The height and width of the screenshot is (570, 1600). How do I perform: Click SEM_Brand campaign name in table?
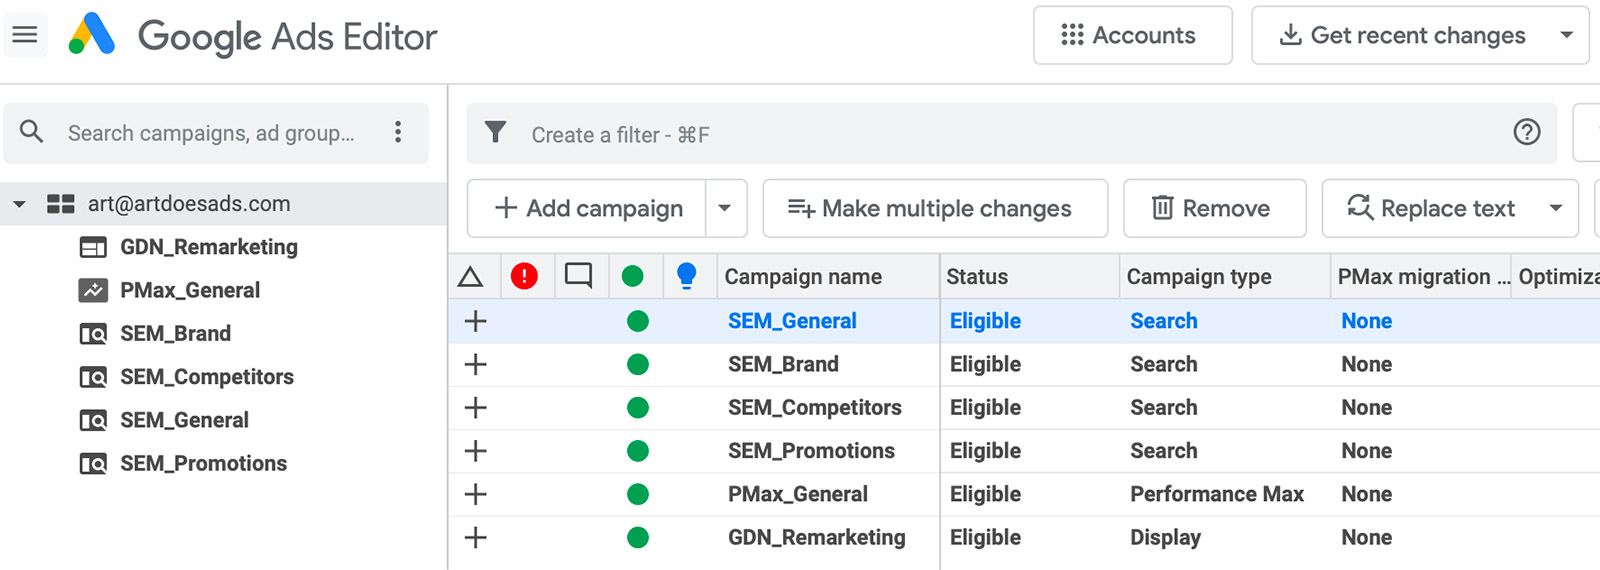(783, 364)
